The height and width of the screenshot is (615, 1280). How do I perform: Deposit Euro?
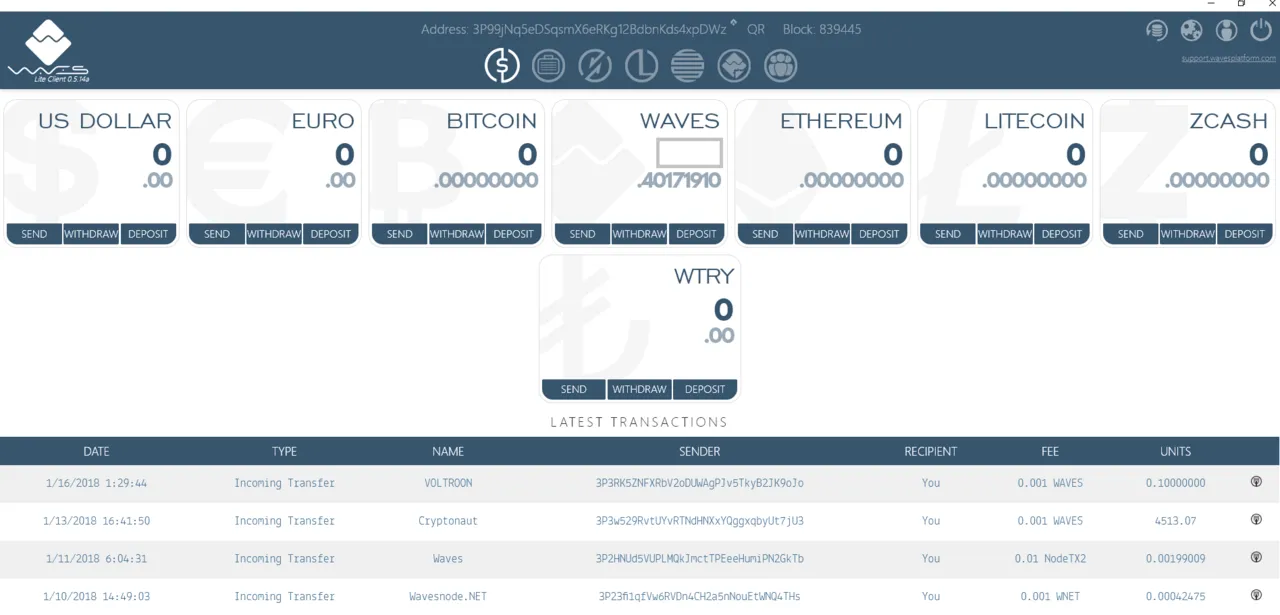[x=331, y=234]
